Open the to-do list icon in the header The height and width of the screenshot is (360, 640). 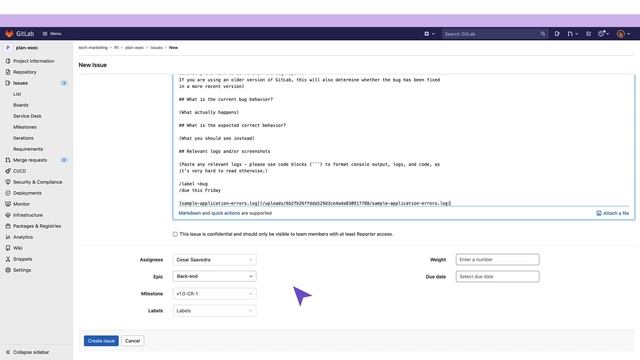[589, 34]
